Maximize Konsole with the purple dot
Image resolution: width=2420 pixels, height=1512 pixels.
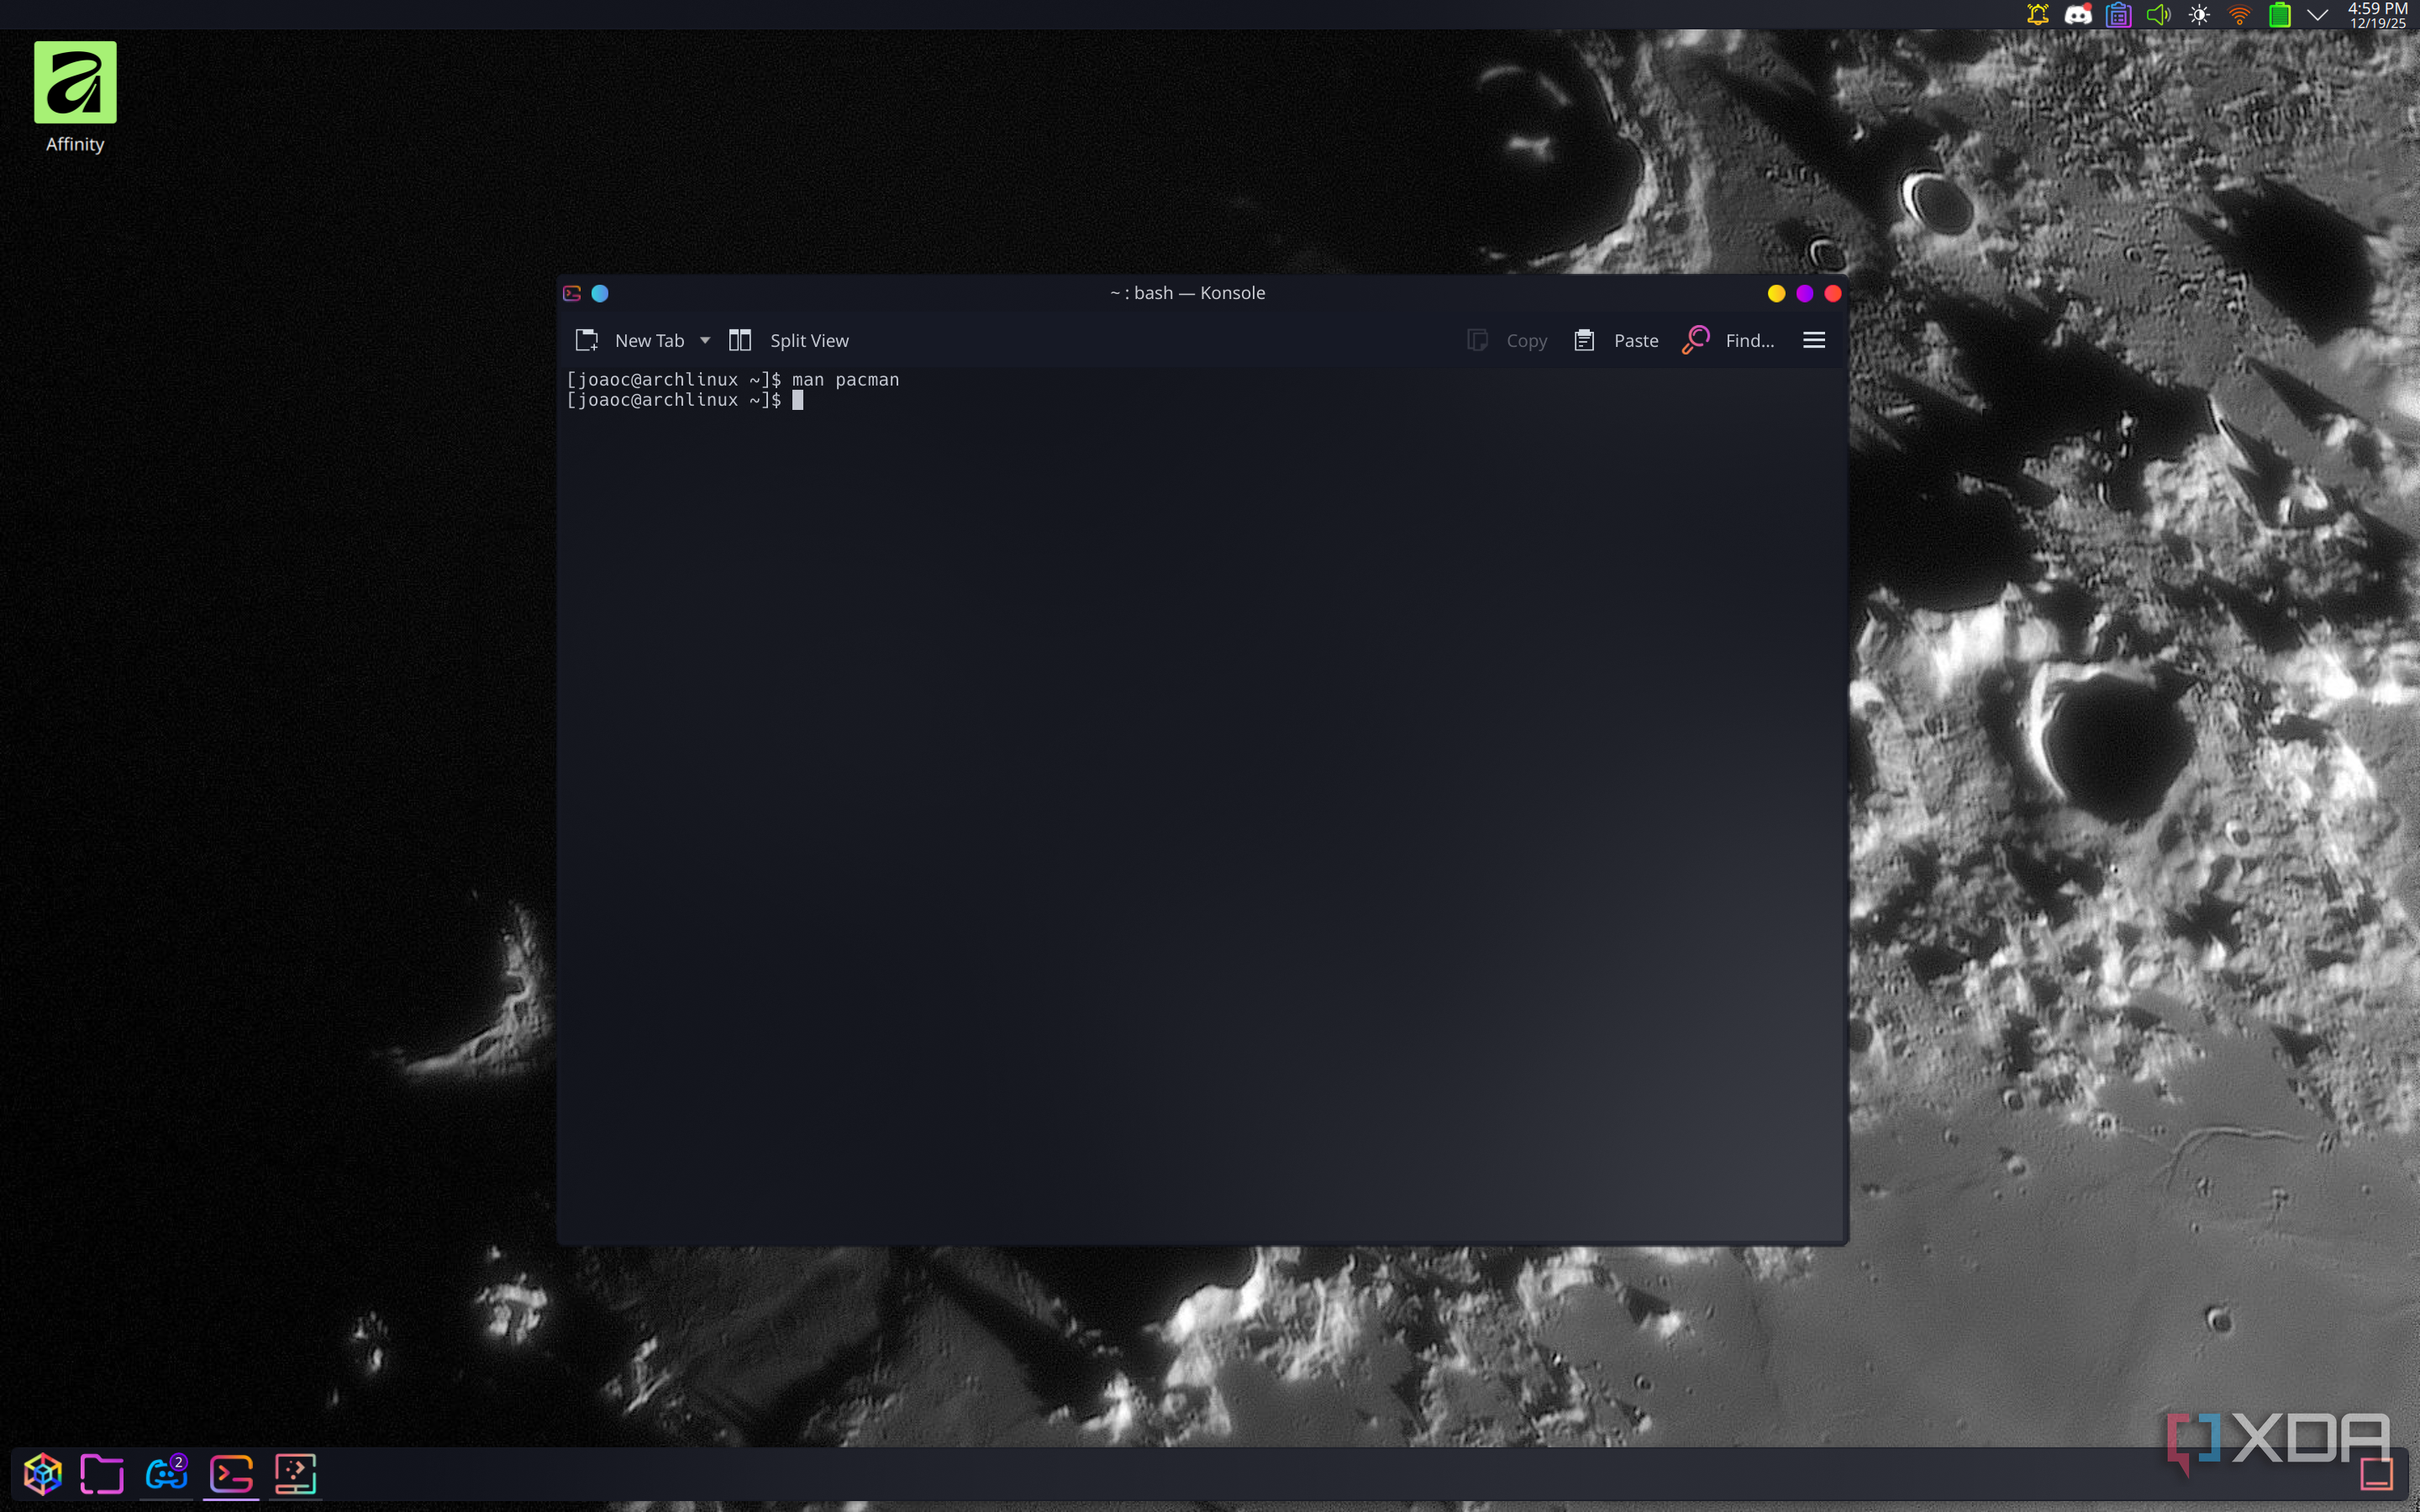coord(1804,293)
